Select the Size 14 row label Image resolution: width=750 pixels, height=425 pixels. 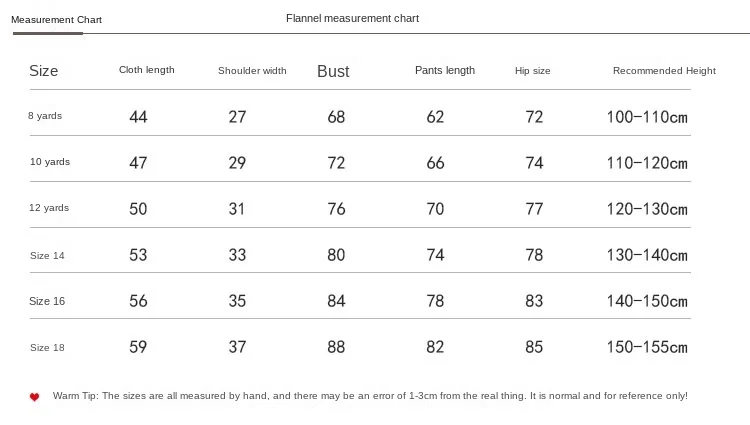(47, 255)
